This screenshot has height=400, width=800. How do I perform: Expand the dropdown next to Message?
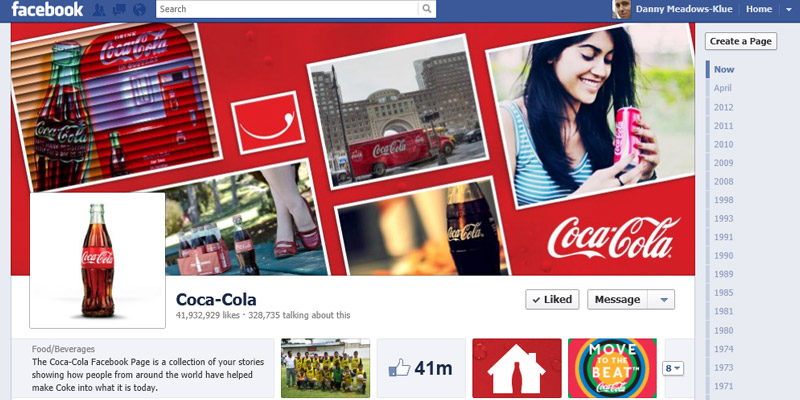663,299
